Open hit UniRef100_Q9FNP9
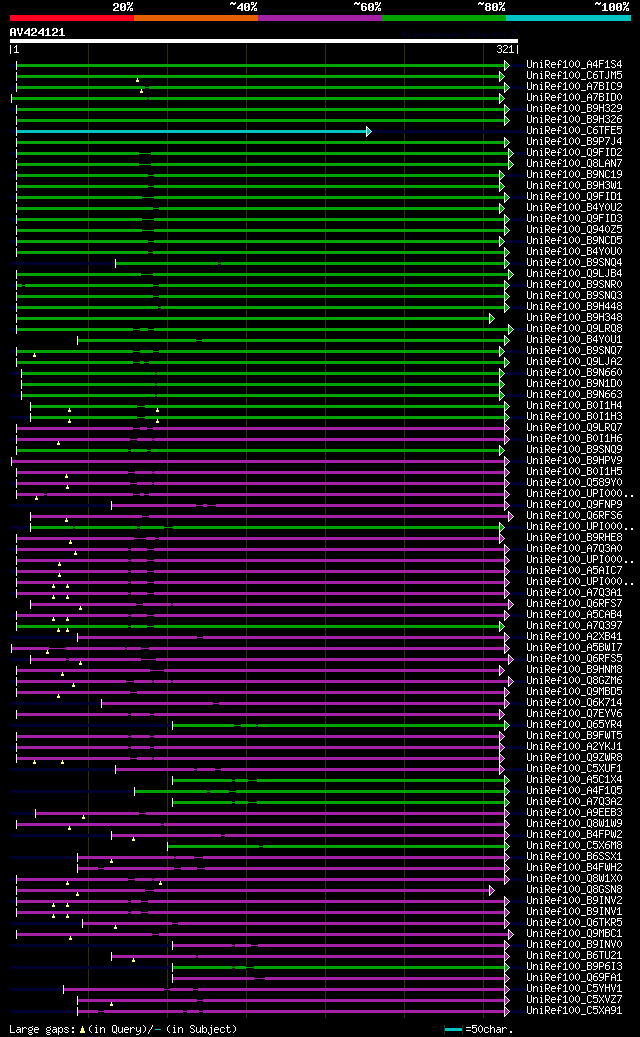 coord(574,505)
